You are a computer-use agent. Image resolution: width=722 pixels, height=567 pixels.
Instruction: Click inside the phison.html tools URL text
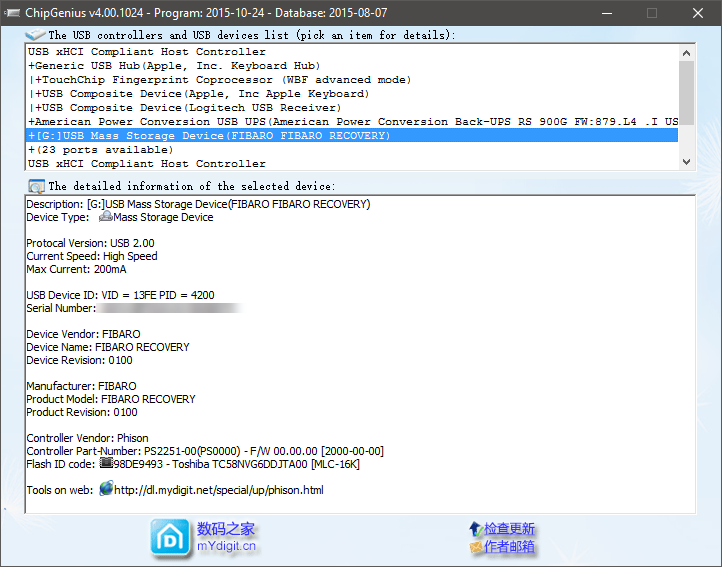coord(218,490)
